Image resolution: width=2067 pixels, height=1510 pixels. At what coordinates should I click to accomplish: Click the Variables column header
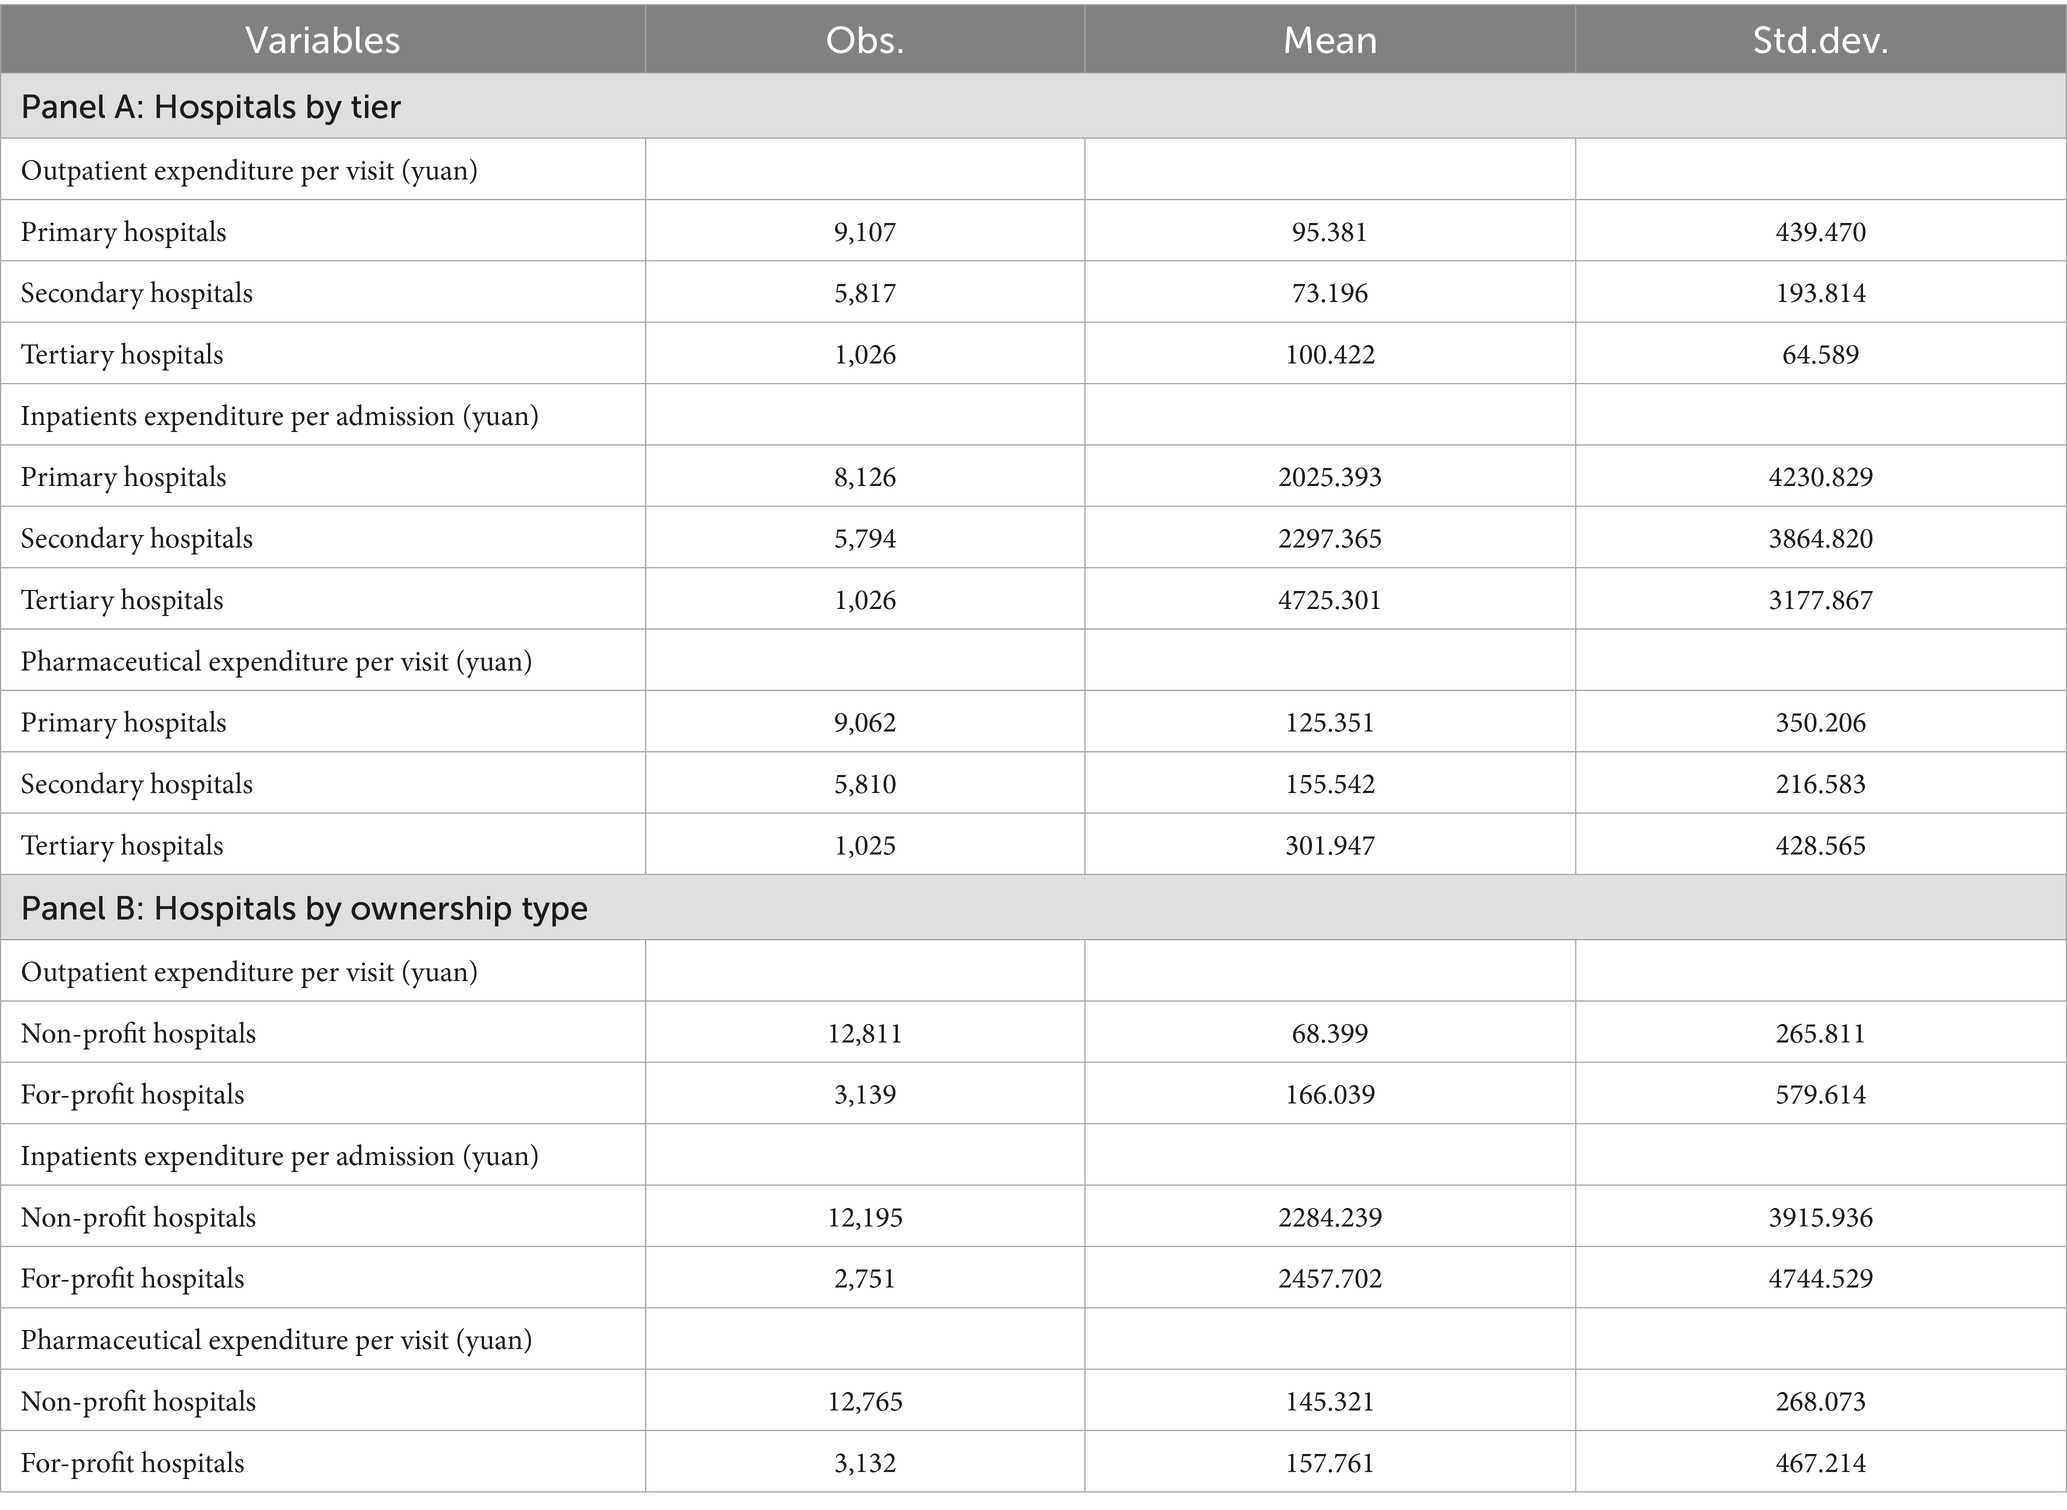tap(322, 40)
